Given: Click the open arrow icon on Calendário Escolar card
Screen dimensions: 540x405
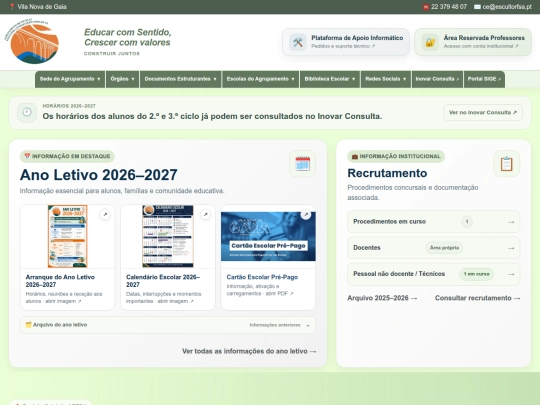Looking at the screenshot, I should click(205, 214).
